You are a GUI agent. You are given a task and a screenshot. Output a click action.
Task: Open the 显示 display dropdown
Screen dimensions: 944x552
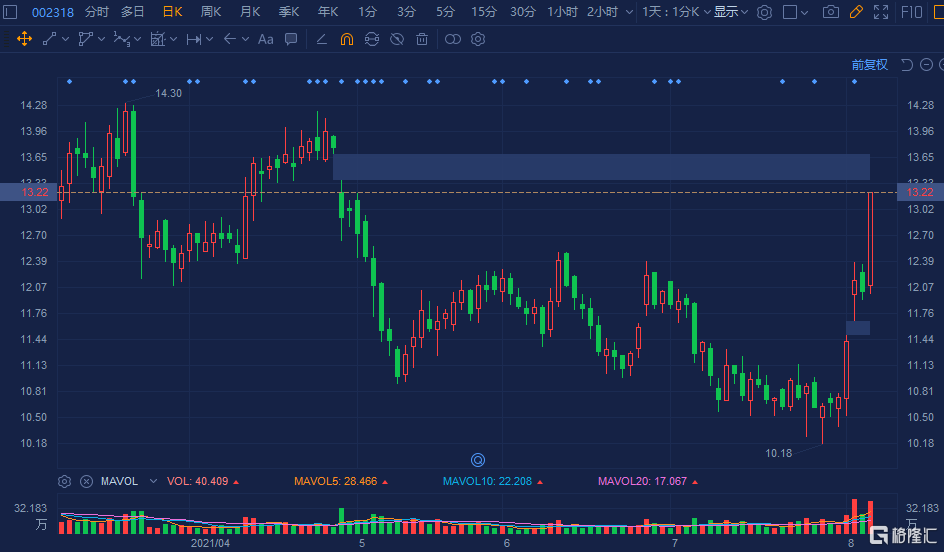click(731, 12)
